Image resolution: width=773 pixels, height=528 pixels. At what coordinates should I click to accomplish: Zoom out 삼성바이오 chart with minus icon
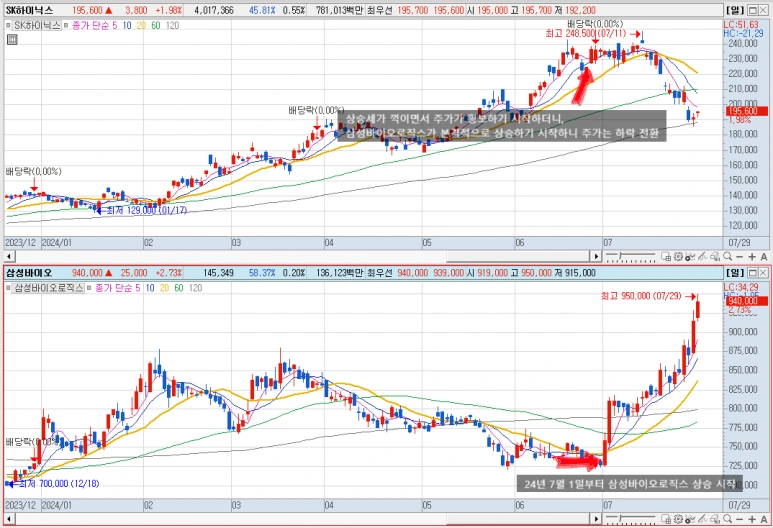[x=739, y=519]
